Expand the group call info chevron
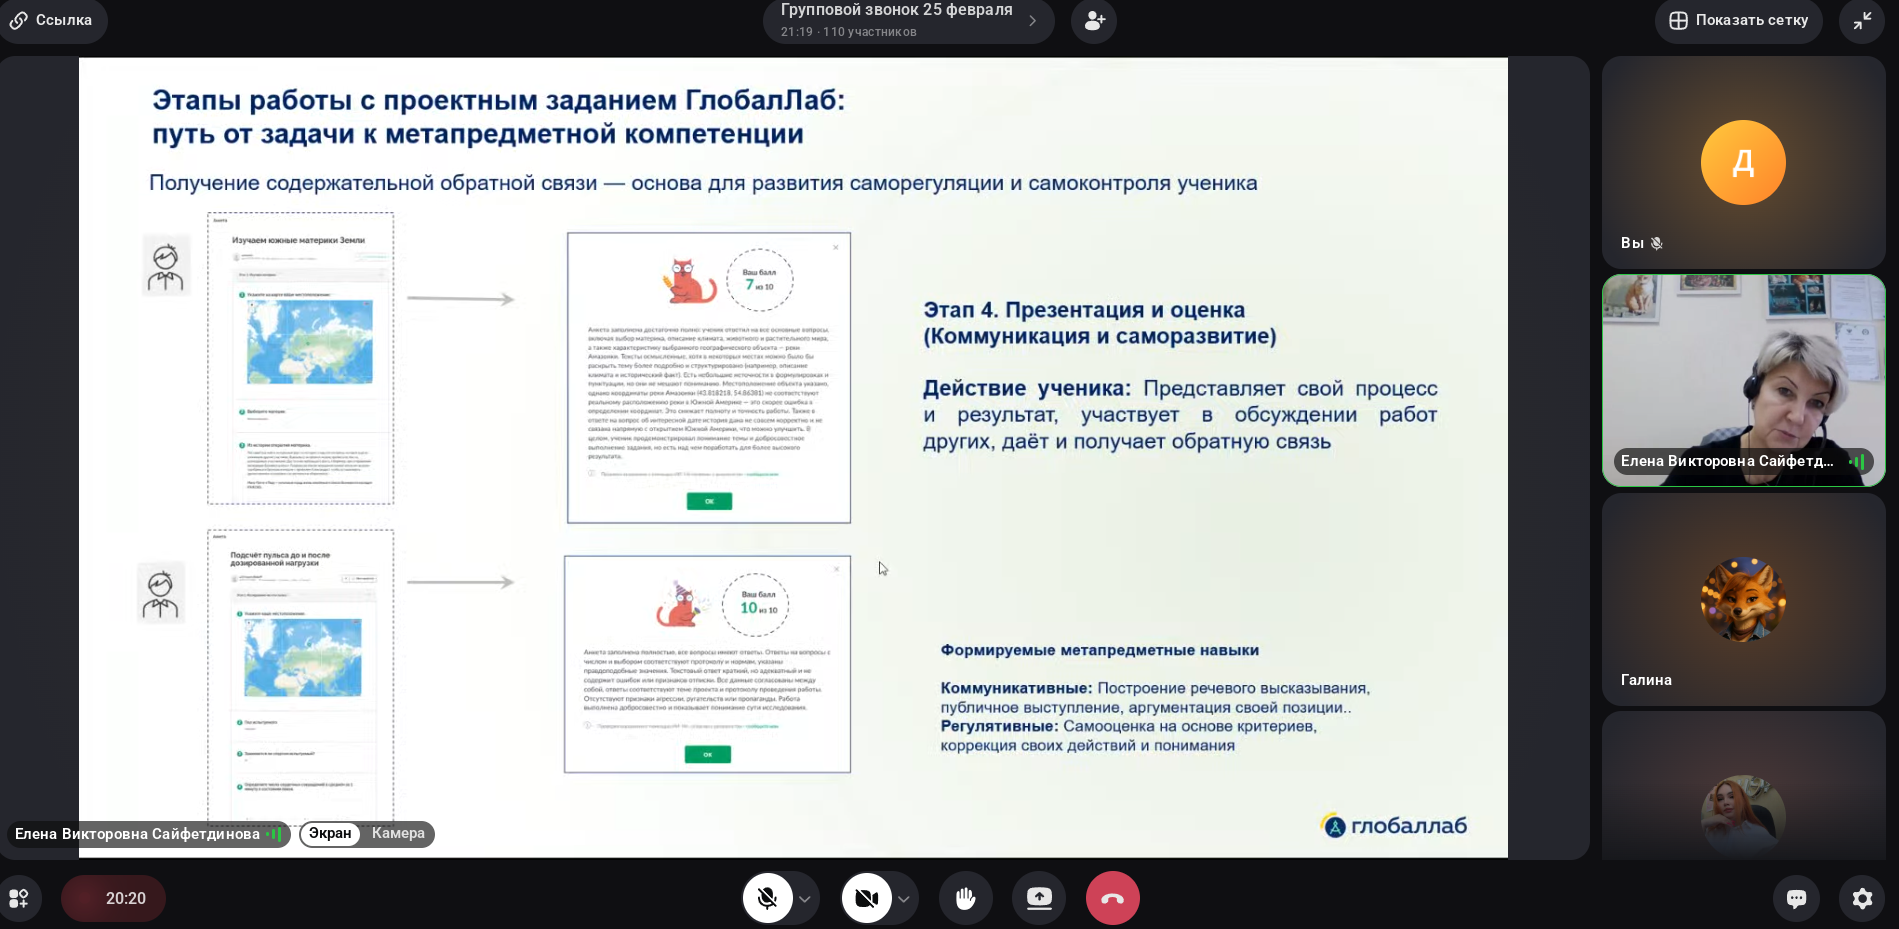This screenshot has width=1899, height=929. pos(1032,21)
